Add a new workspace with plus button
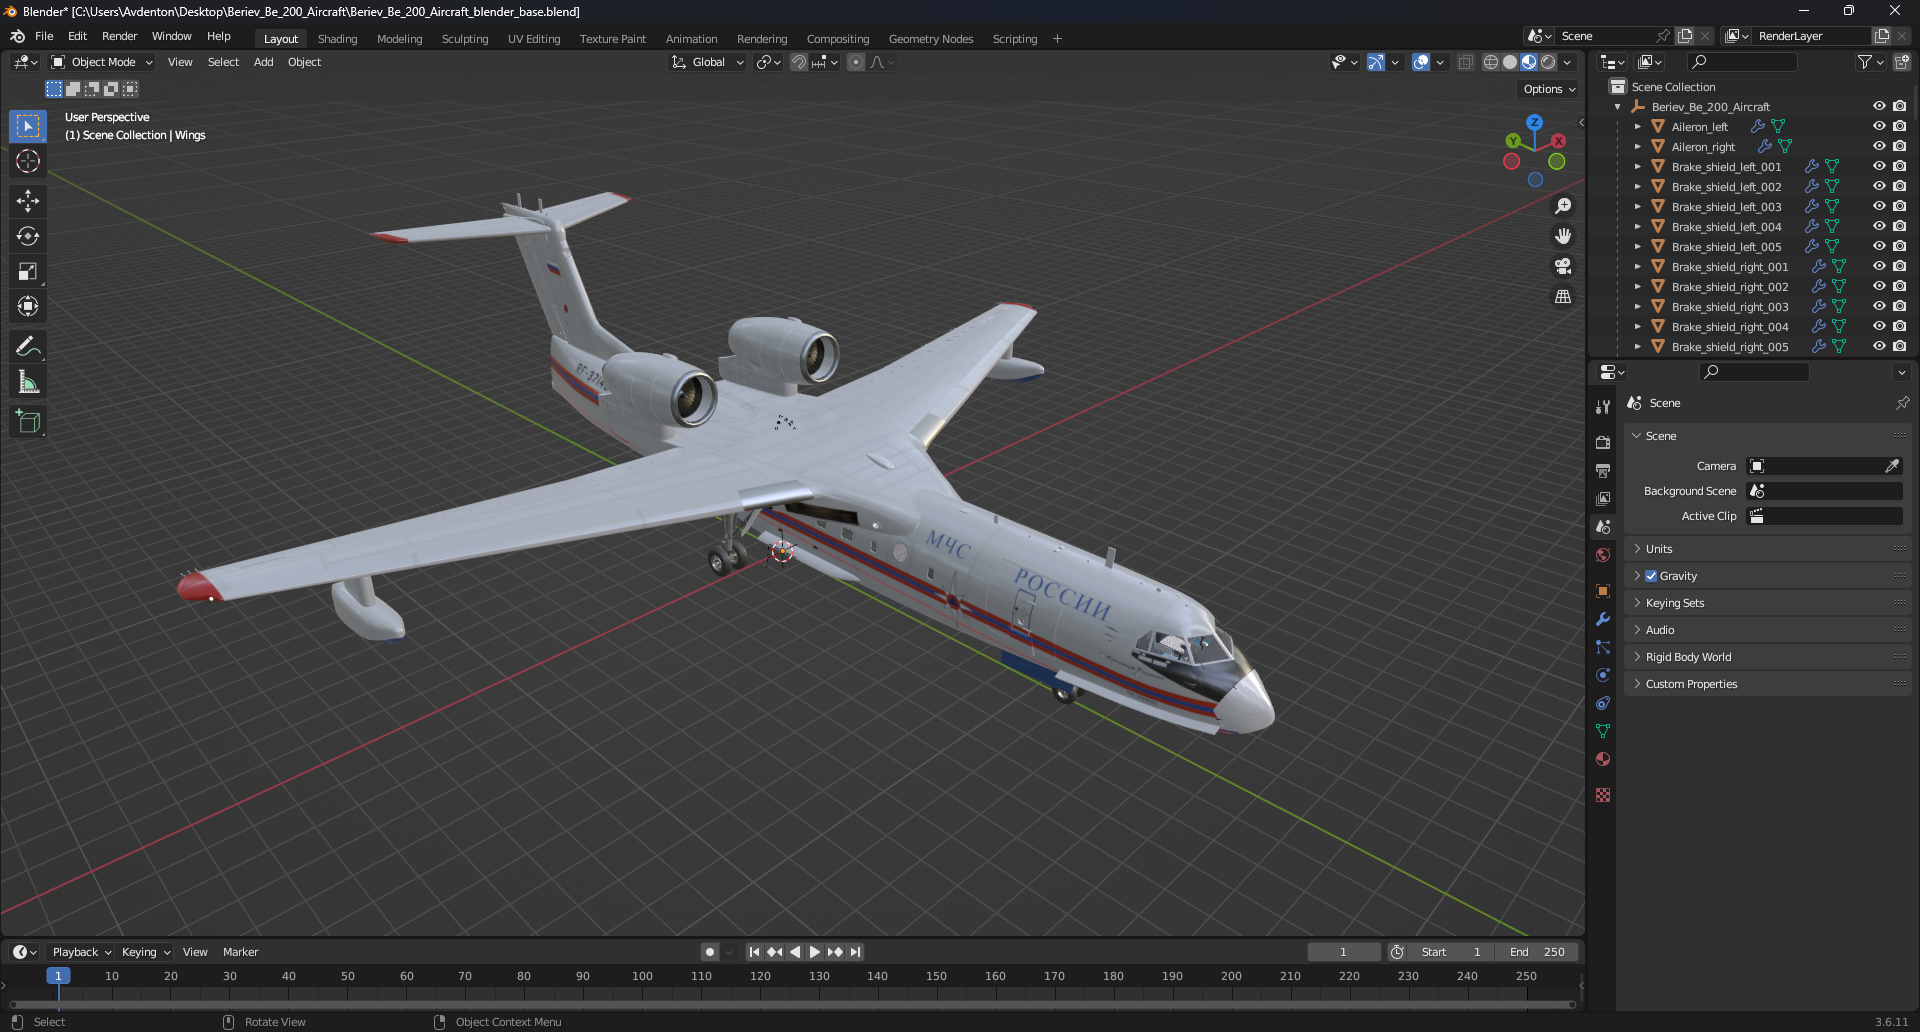 pos(1057,39)
